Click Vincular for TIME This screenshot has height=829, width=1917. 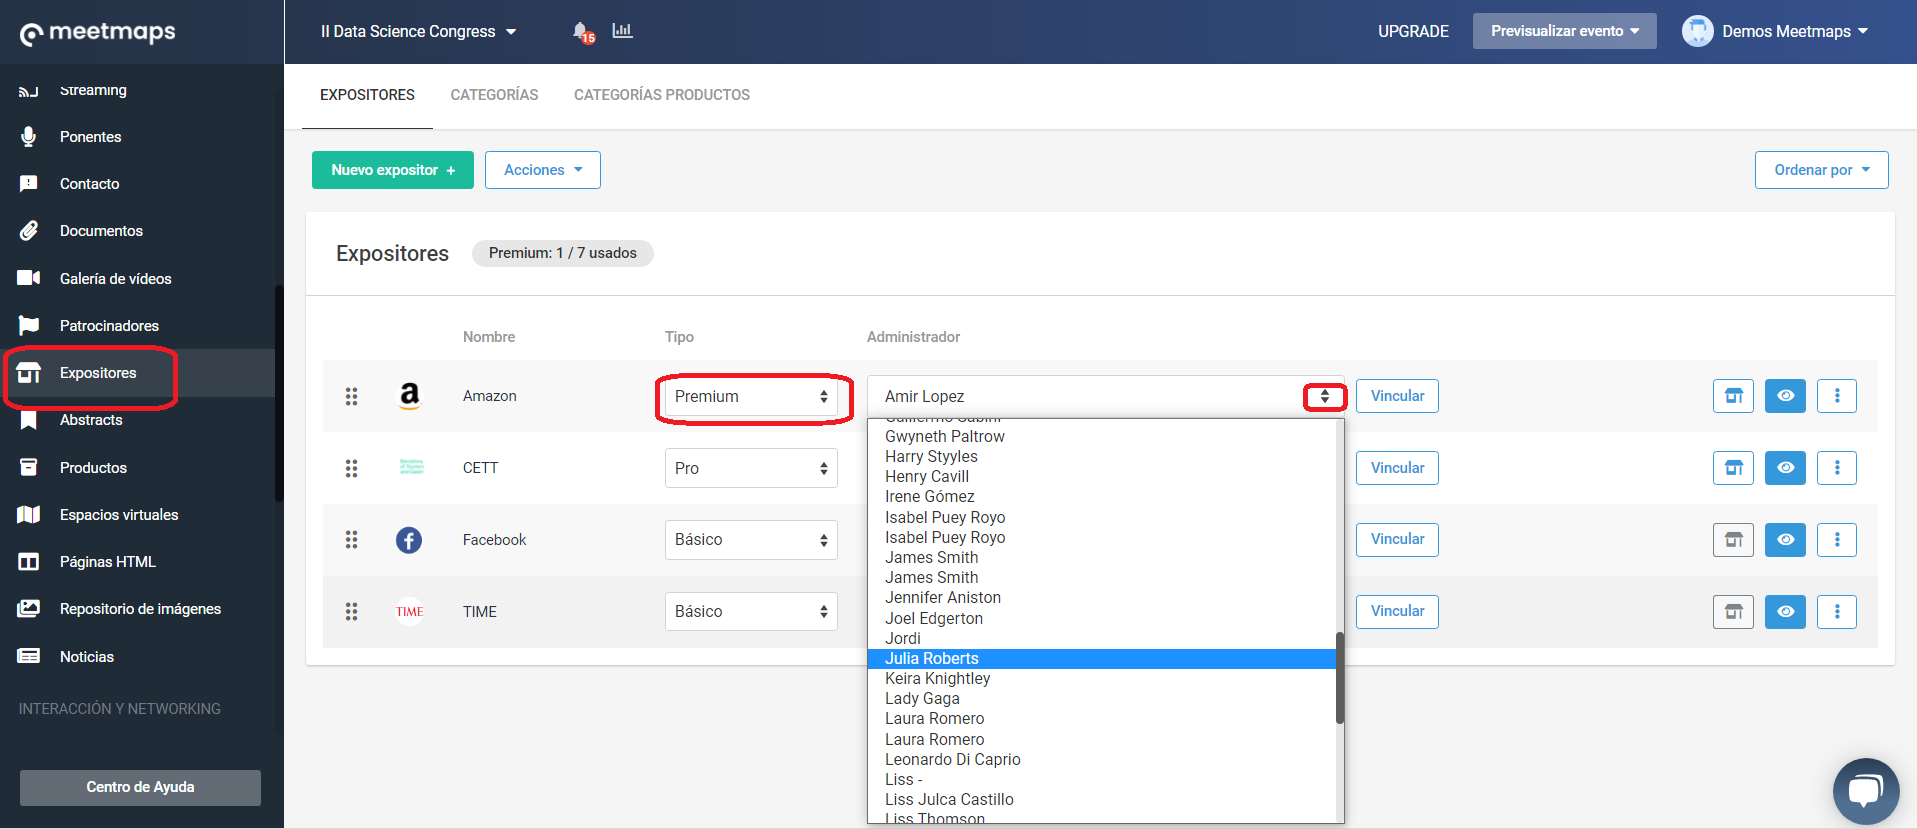tap(1397, 611)
